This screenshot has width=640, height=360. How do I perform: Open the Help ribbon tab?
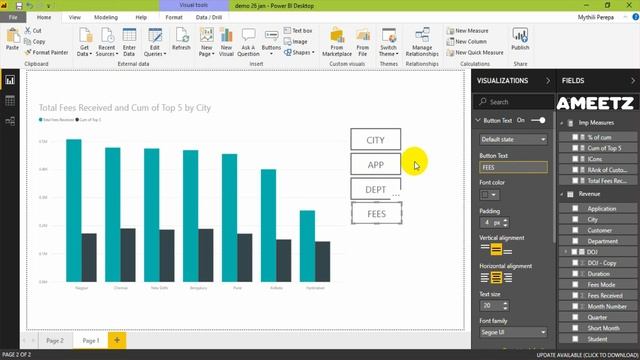click(x=141, y=18)
